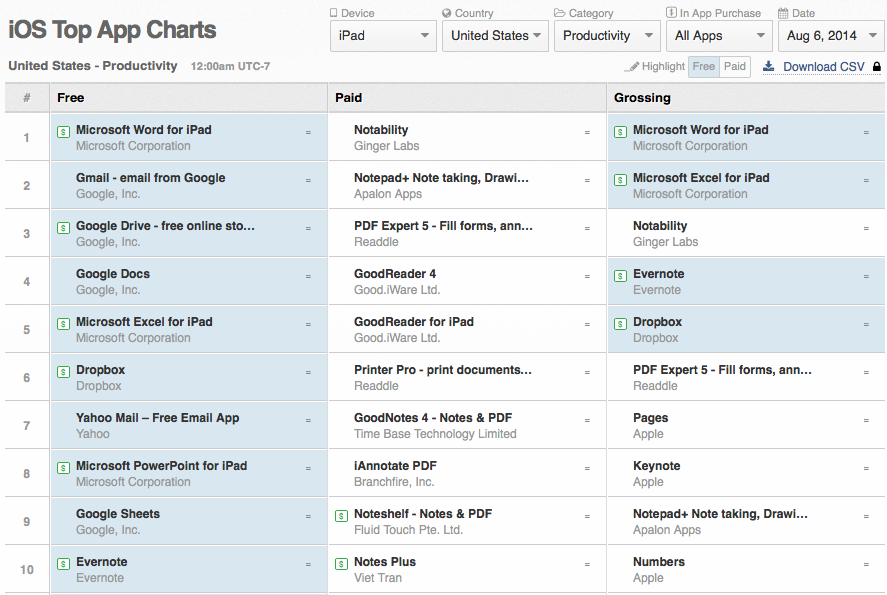The image size is (887, 595).
Task: Click the iOS Top App Charts heading
Action: click(112, 30)
